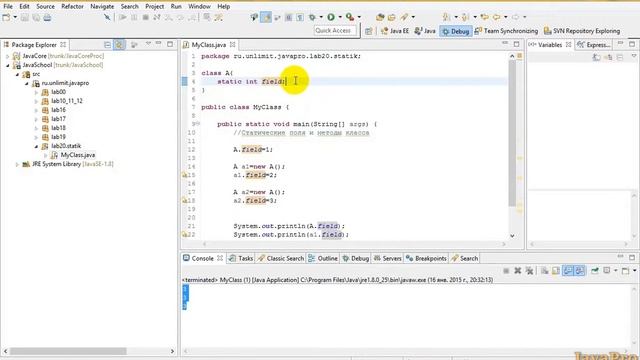This screenshot has width=640, height=360.
Task: Open Team Synchronizing perspective
Action: (506, 31)
